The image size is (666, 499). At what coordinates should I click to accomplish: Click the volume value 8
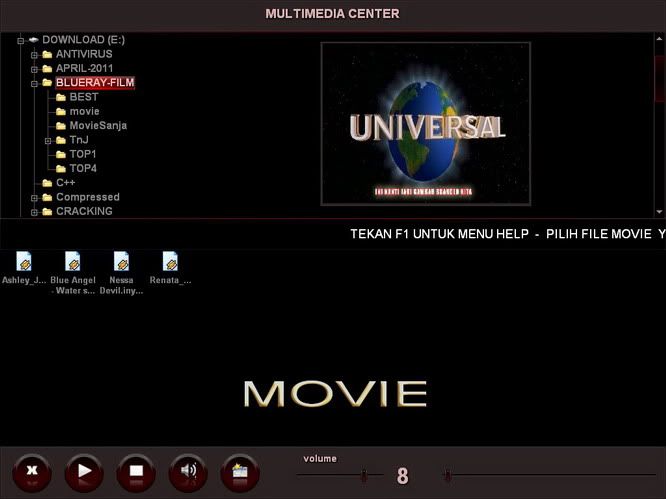click(403, 476)
